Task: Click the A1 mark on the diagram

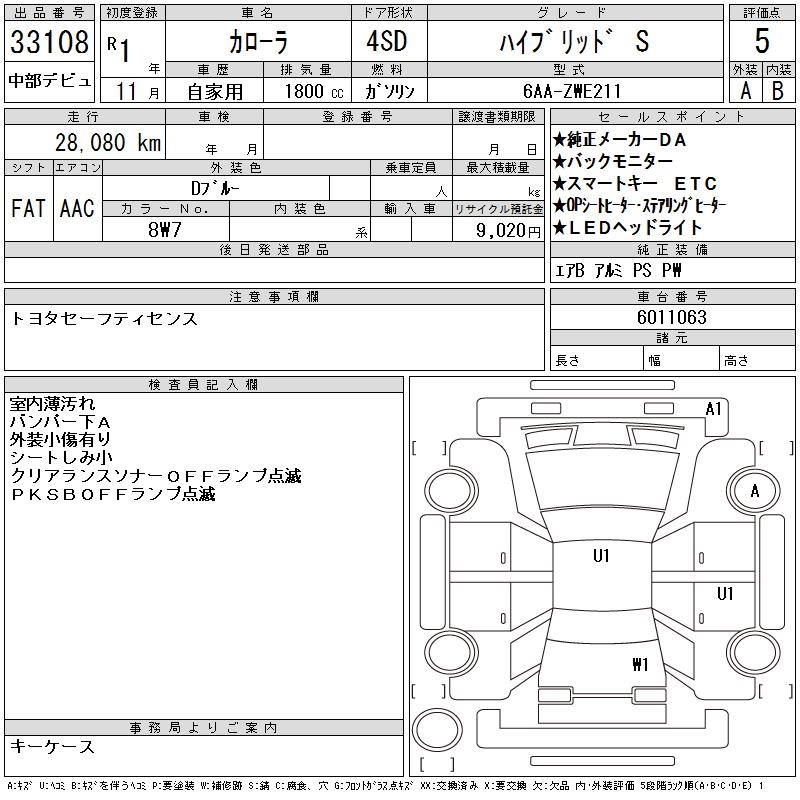Action: point(713,409)
